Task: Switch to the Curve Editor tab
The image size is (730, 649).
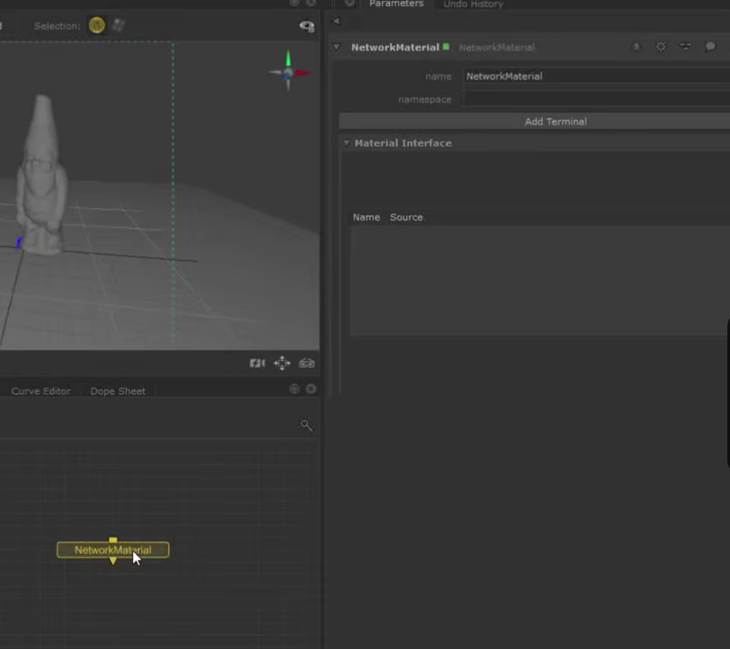Action: tap(40, 391)
